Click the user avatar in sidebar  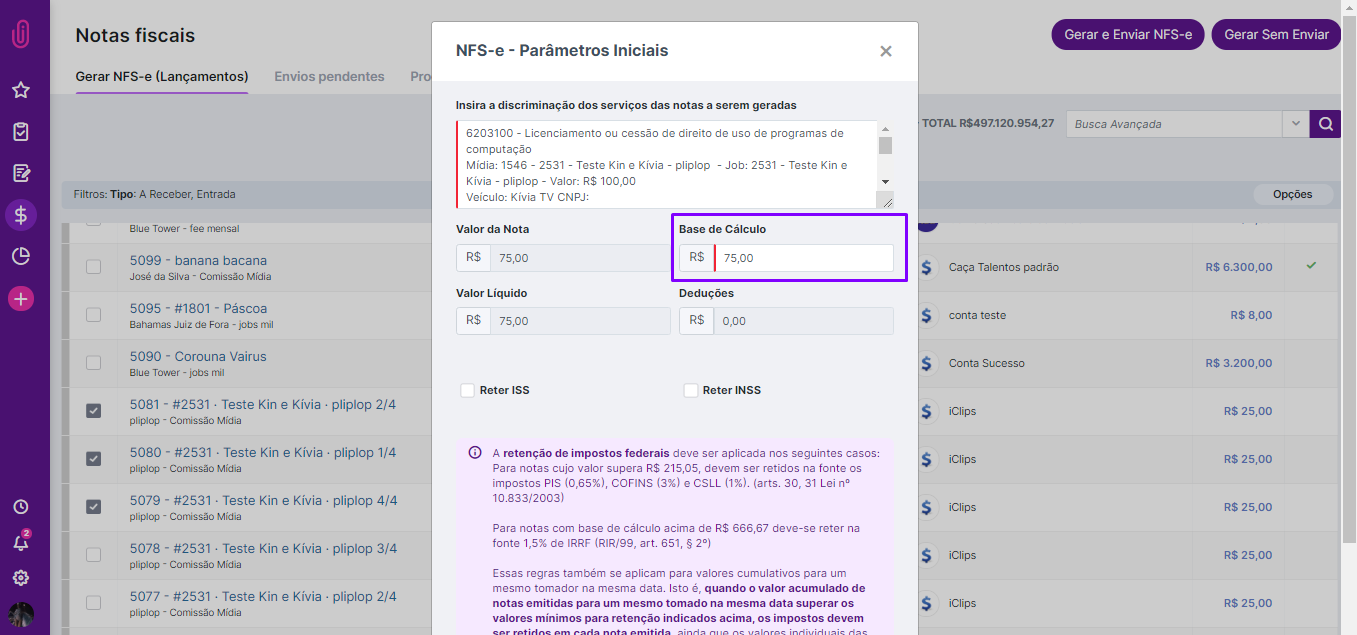click(20, 614)
